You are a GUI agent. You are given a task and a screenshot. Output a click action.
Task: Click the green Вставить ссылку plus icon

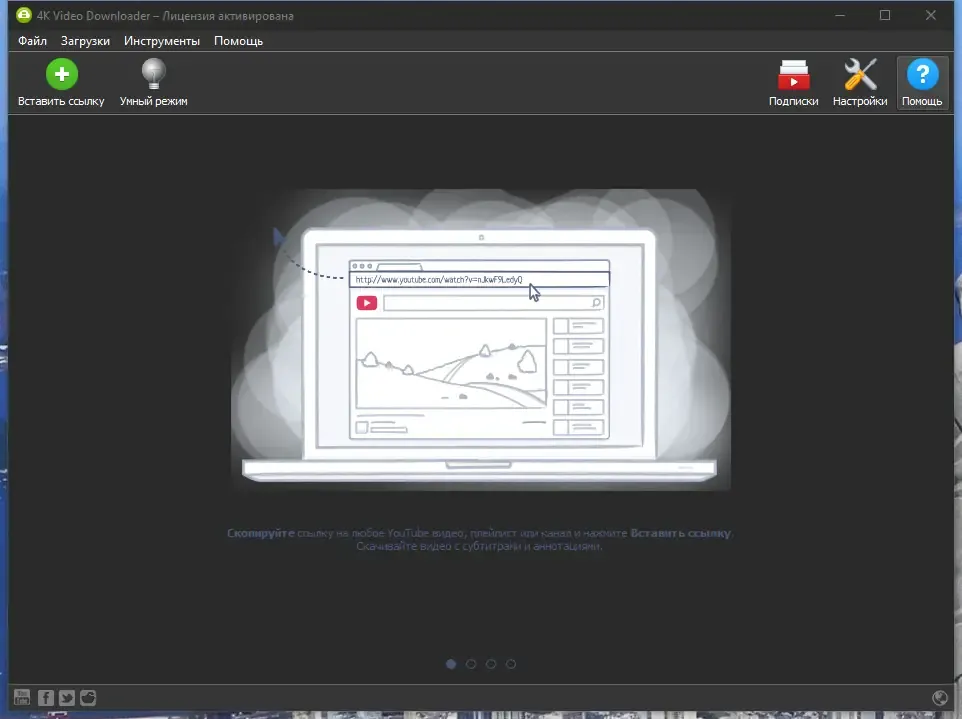pyautogui.click(x=61, y=74)
